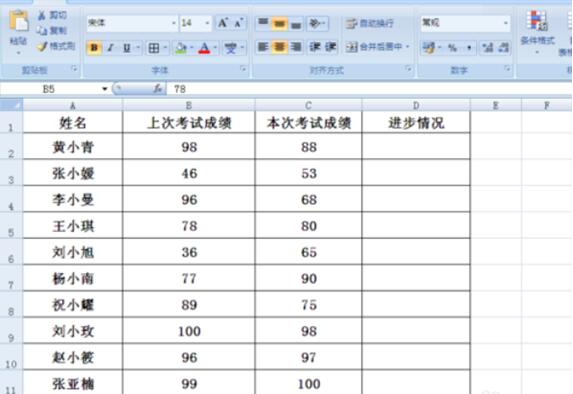Screen dimensions: 573x394
Task: Open the Alignment (对齐方式) group dialog launcher
Action: pyautogui.click(x=409, y=68)
